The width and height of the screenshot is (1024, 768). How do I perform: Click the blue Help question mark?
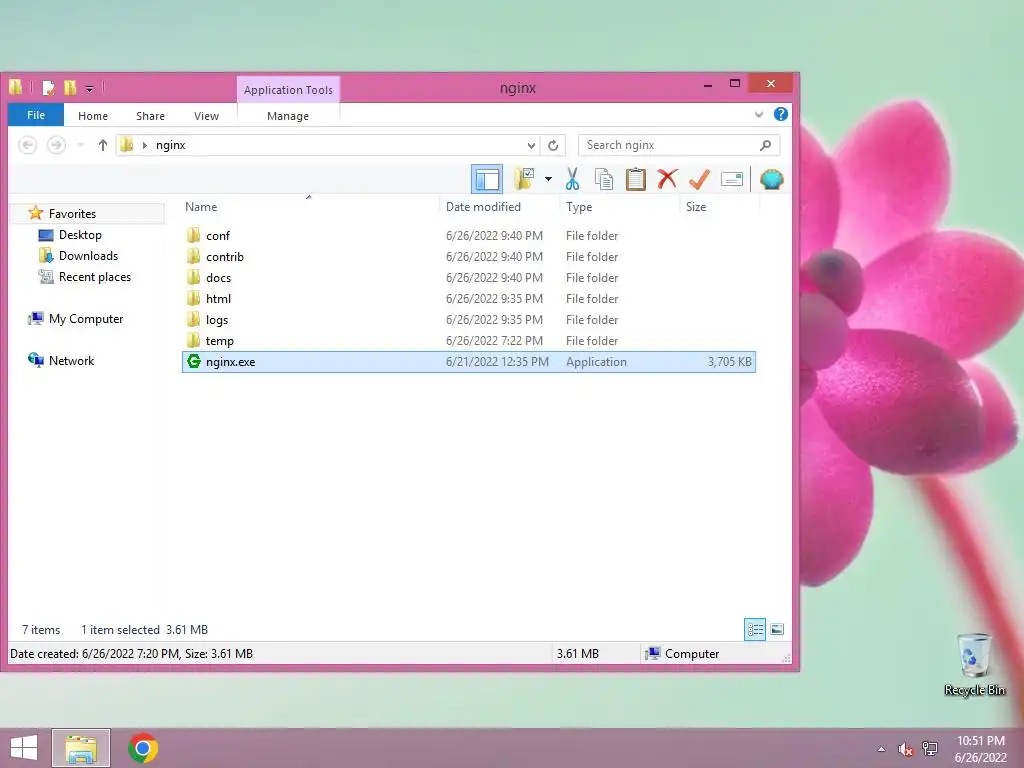tap(780, 114)
